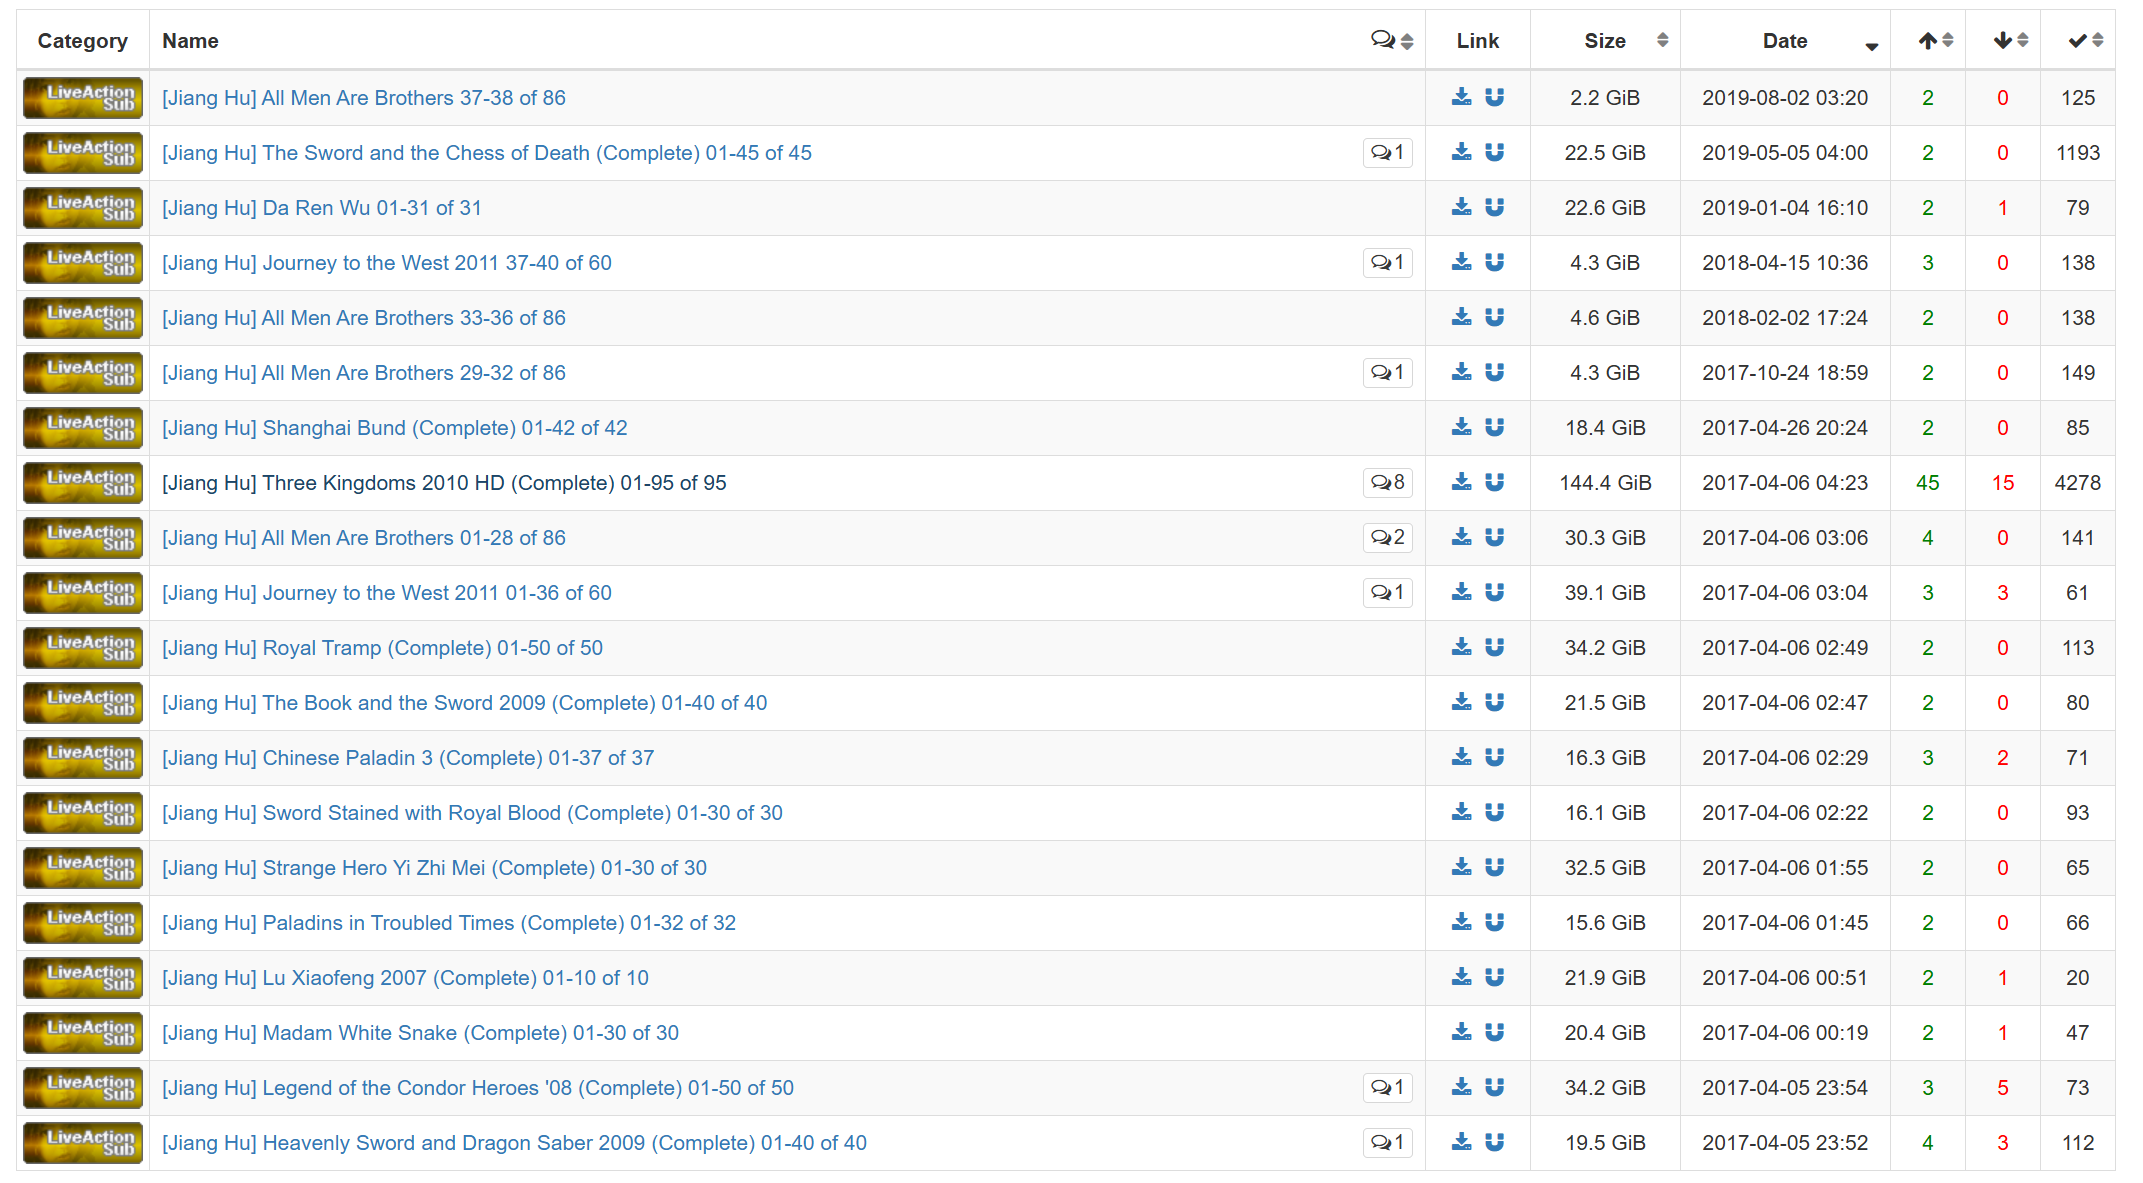Open Three Kingdoms 8 comments badge
2143x1183 pixels.
pos(1387,483)
